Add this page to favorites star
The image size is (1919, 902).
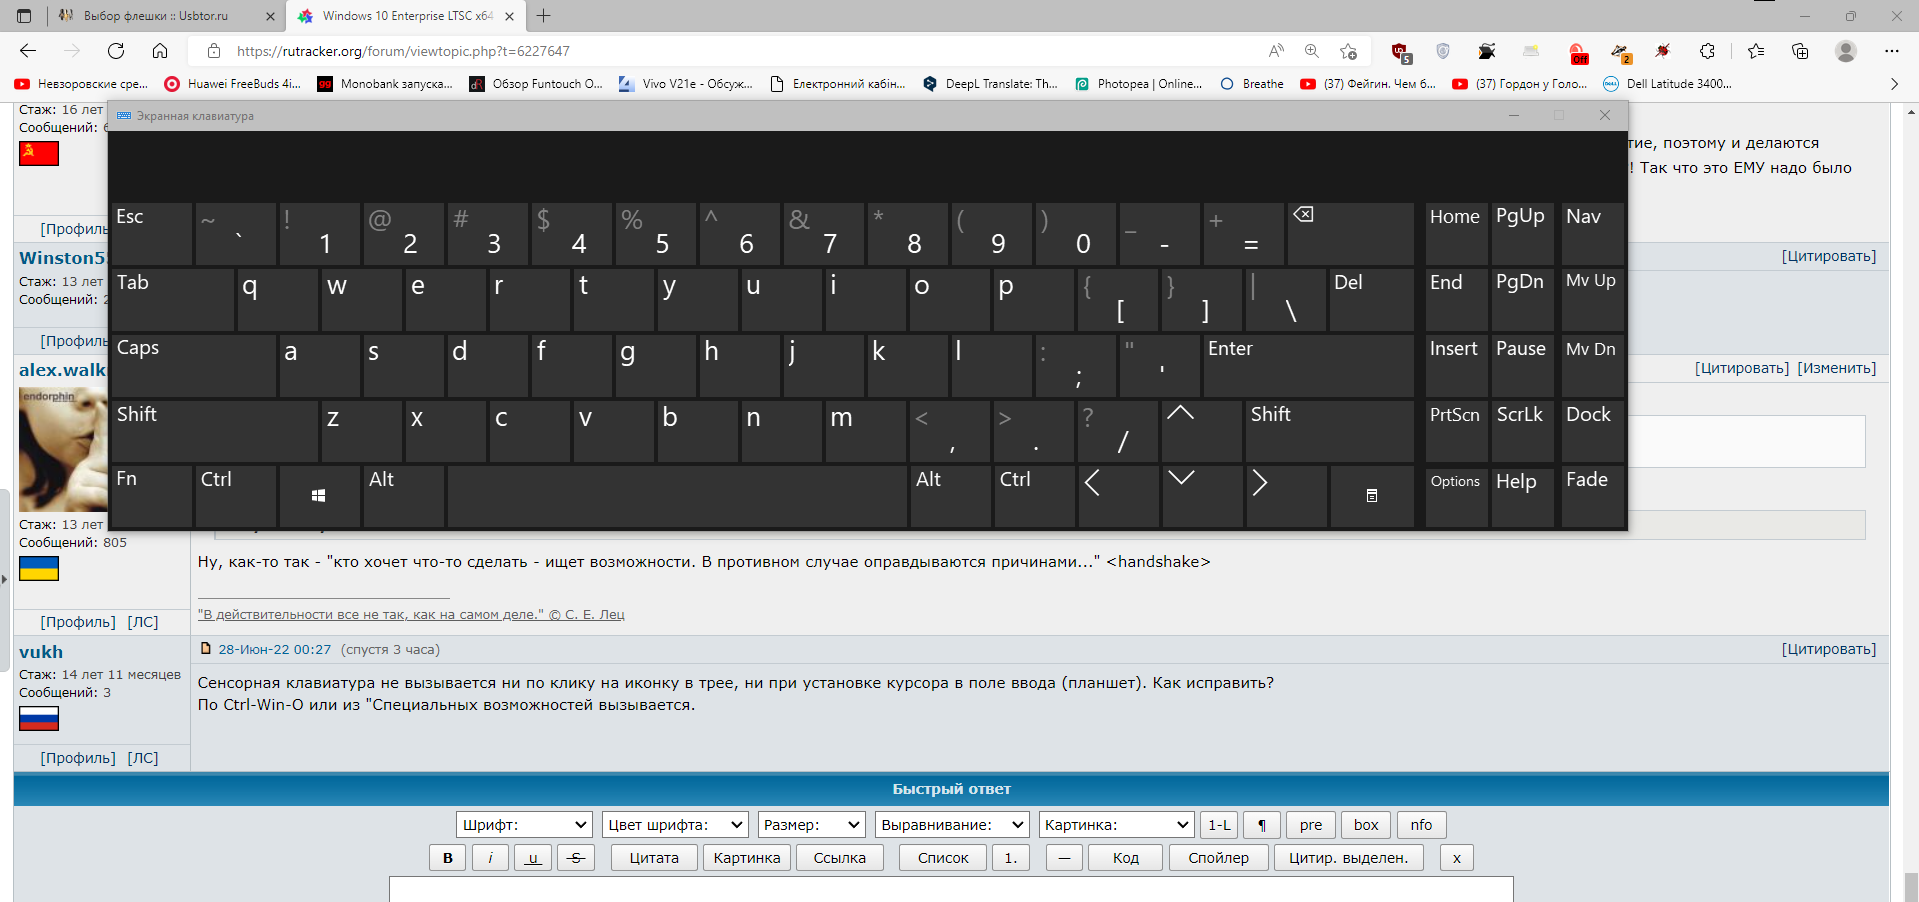1348,51
